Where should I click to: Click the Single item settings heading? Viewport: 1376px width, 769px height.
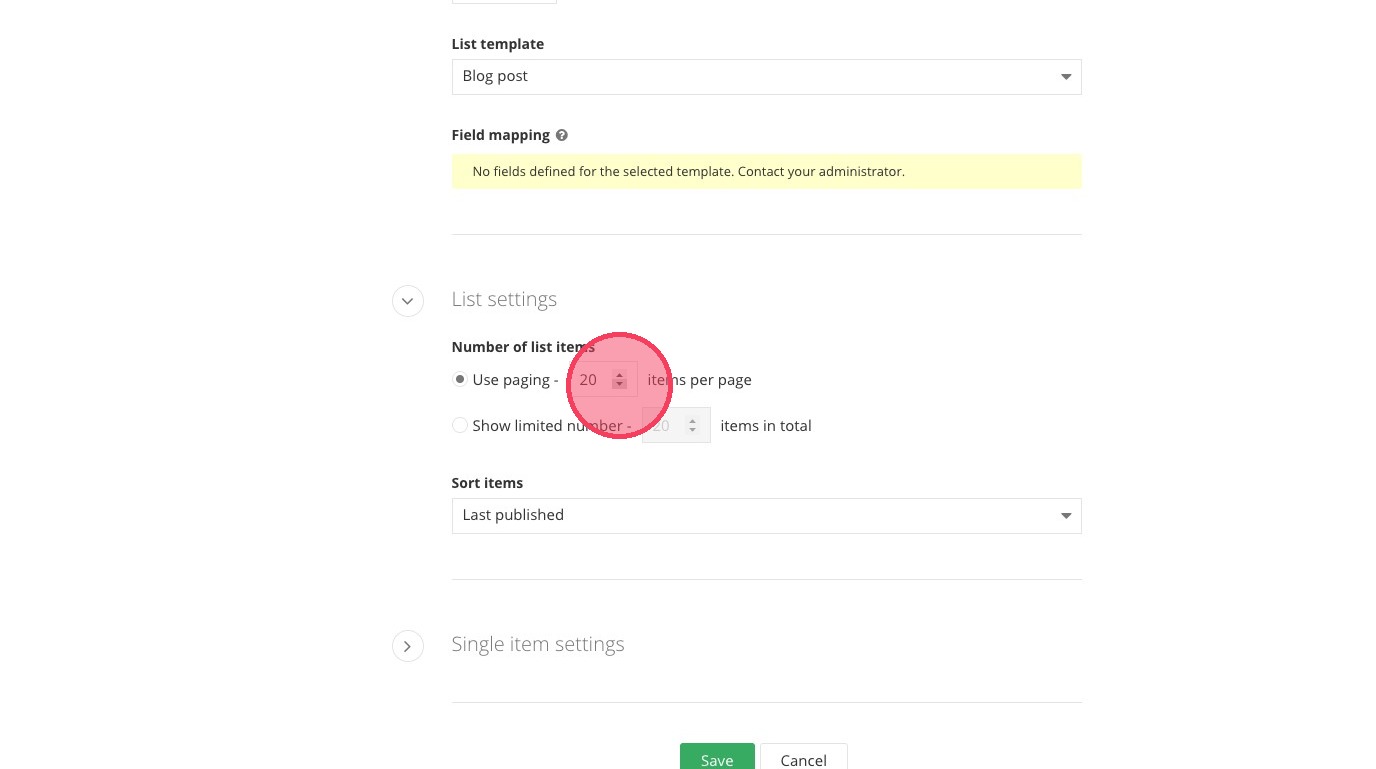coord(538,644)
